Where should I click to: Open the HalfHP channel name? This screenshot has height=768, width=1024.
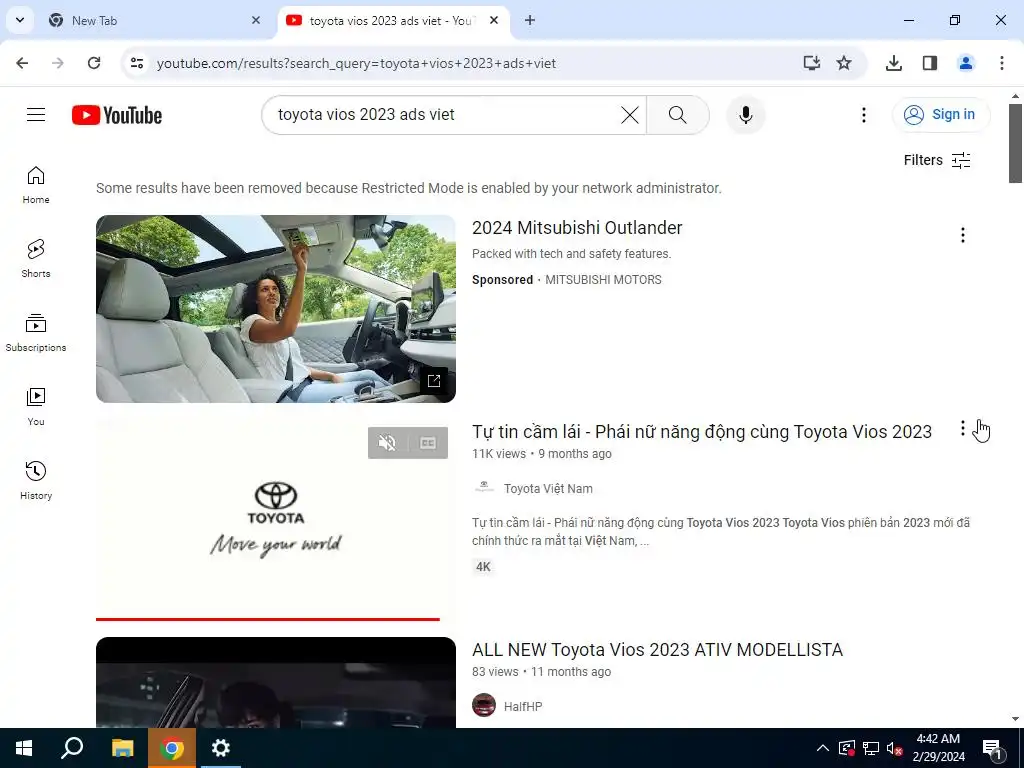(x=523, y=707)
